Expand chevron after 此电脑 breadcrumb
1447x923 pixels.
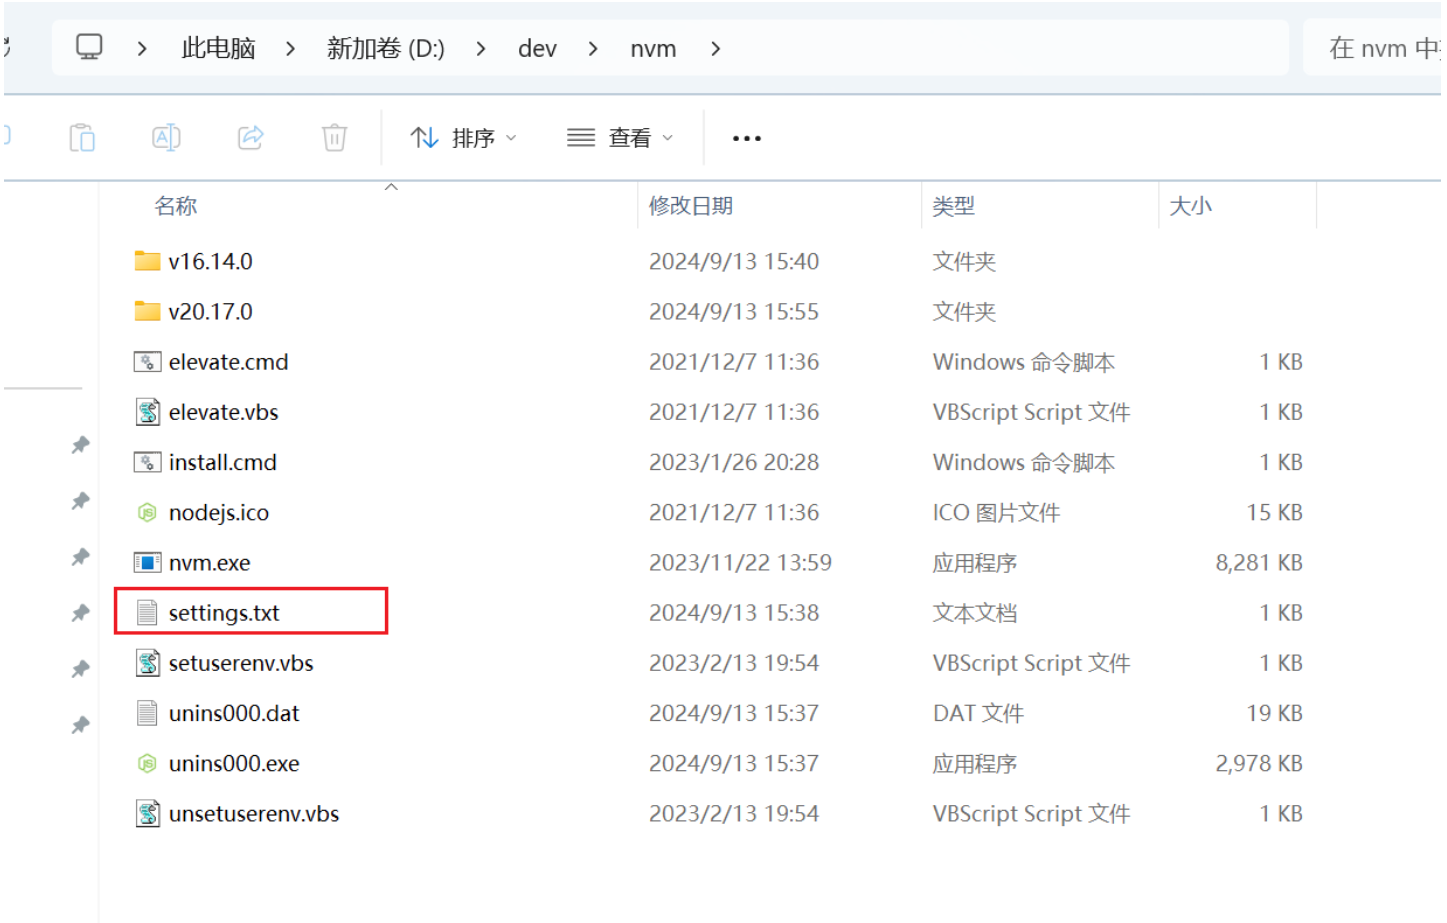pos(290,48)
